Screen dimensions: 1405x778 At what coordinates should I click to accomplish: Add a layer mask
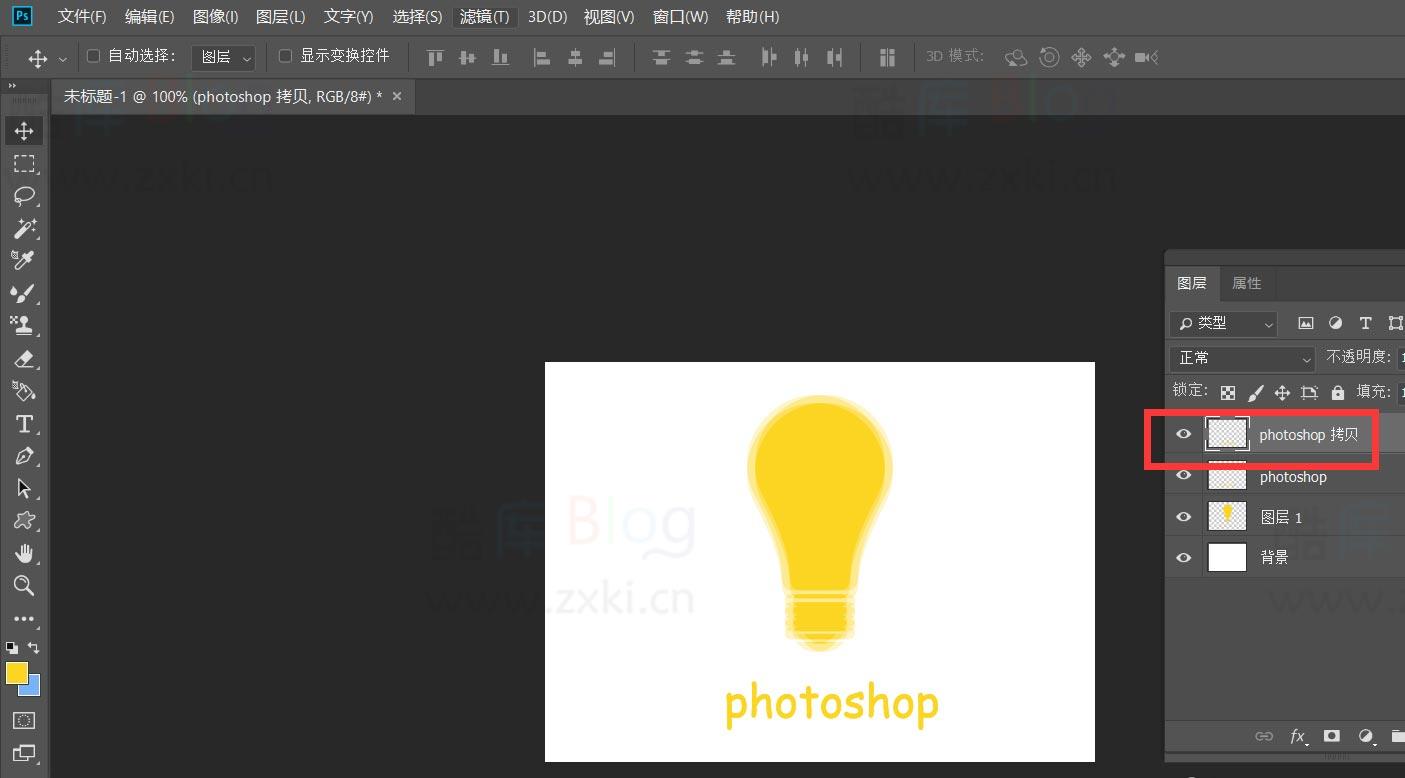tap(1331, 737)
